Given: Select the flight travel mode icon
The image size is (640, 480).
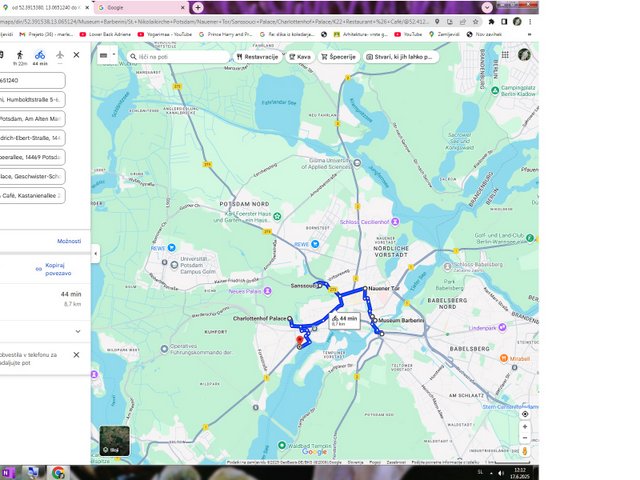Looking at the screenshot, I should pyautogui.click(x=60, y=55).
